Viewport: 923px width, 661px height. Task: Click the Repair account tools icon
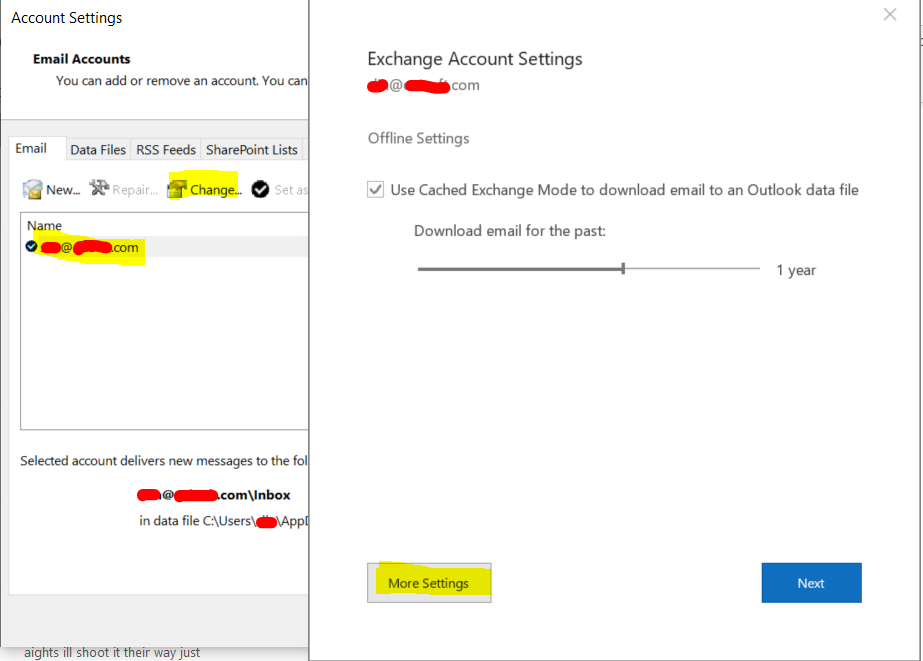[x=99, y=189]
